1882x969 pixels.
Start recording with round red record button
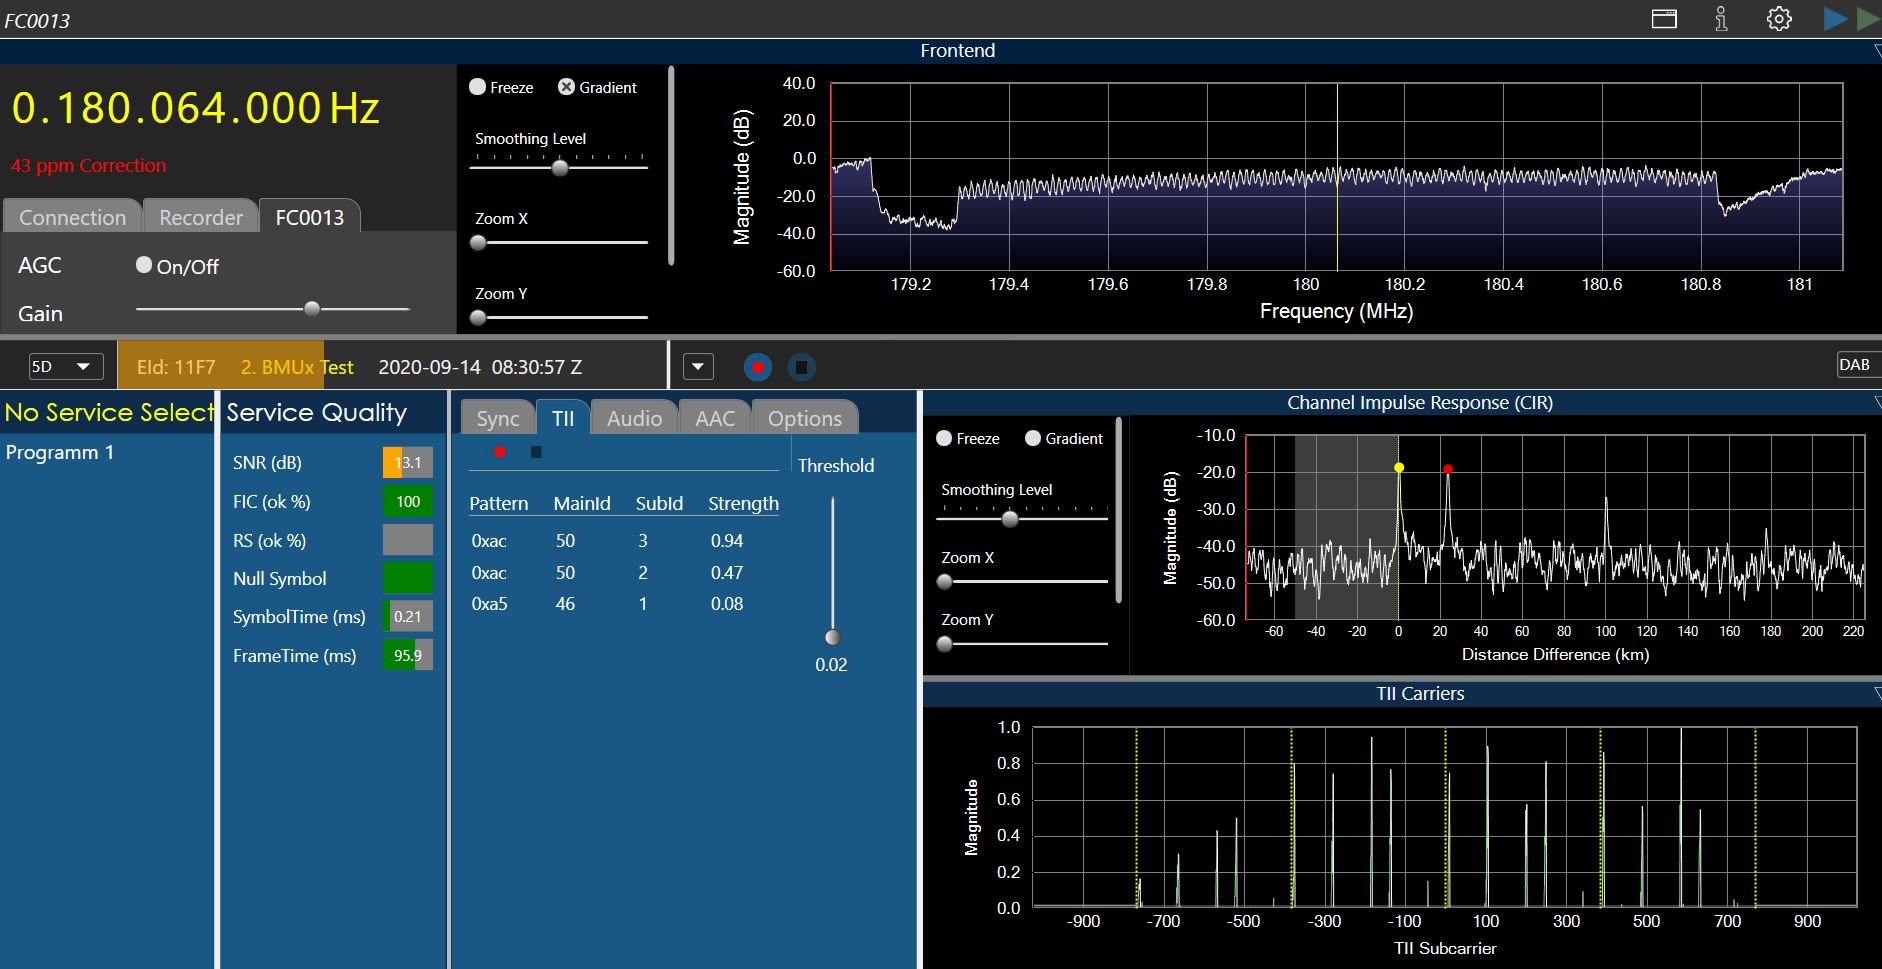(x=757, y=367)
